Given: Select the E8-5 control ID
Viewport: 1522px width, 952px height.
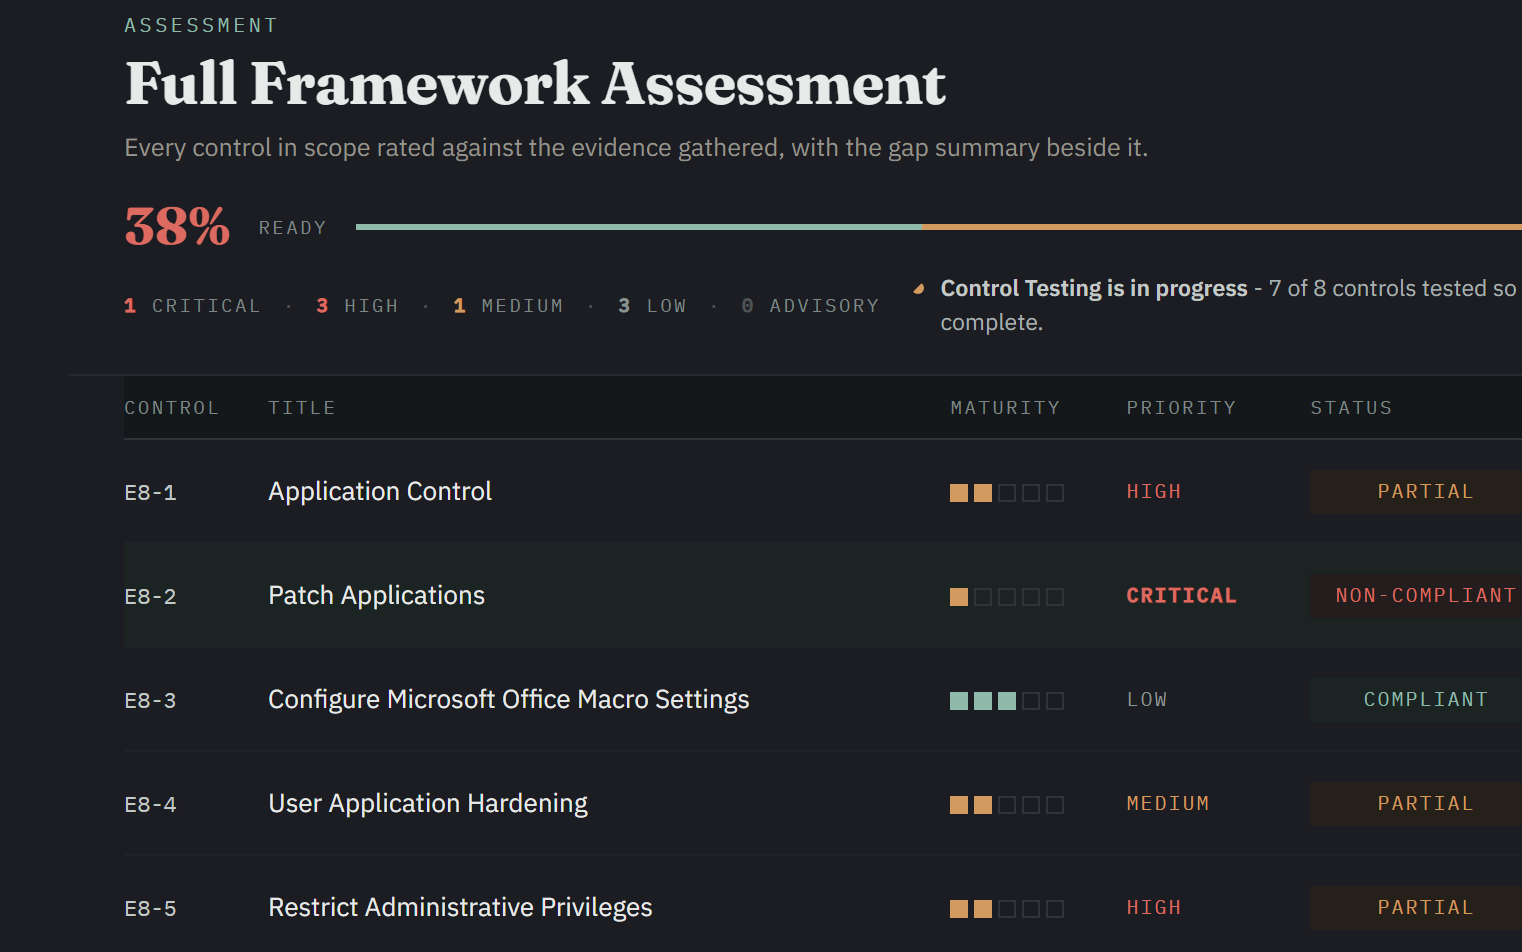Looking at the screenshot, I should click(x=150, y=909).
